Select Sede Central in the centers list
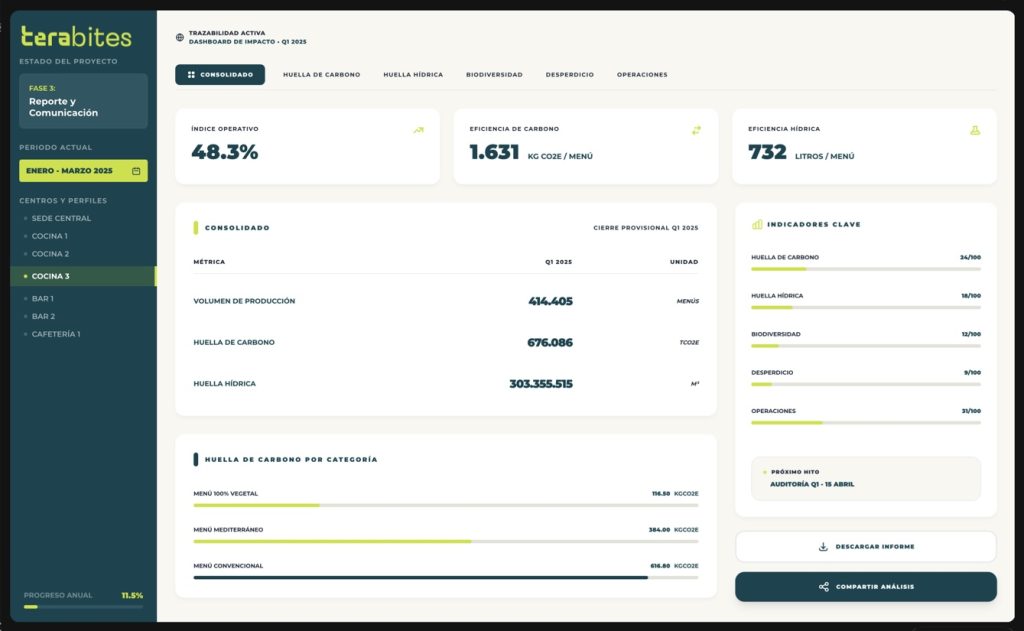Image resolution: width=1024 pixels, height=631 pixels. tap(61, 218)
